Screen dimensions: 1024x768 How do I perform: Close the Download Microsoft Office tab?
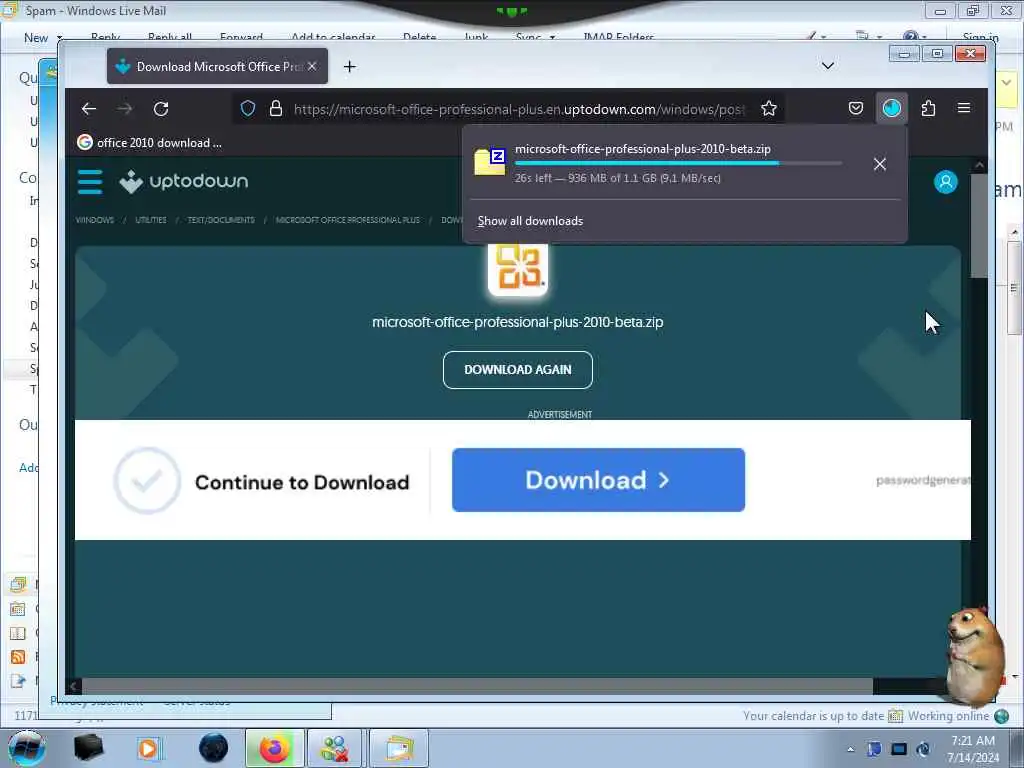coord(312,67)
